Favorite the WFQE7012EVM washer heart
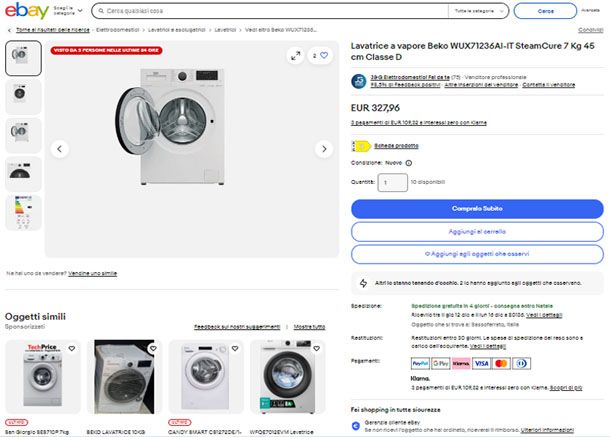Image resolution: width=610 pixels, height=437 pixels. click(317, 349)
